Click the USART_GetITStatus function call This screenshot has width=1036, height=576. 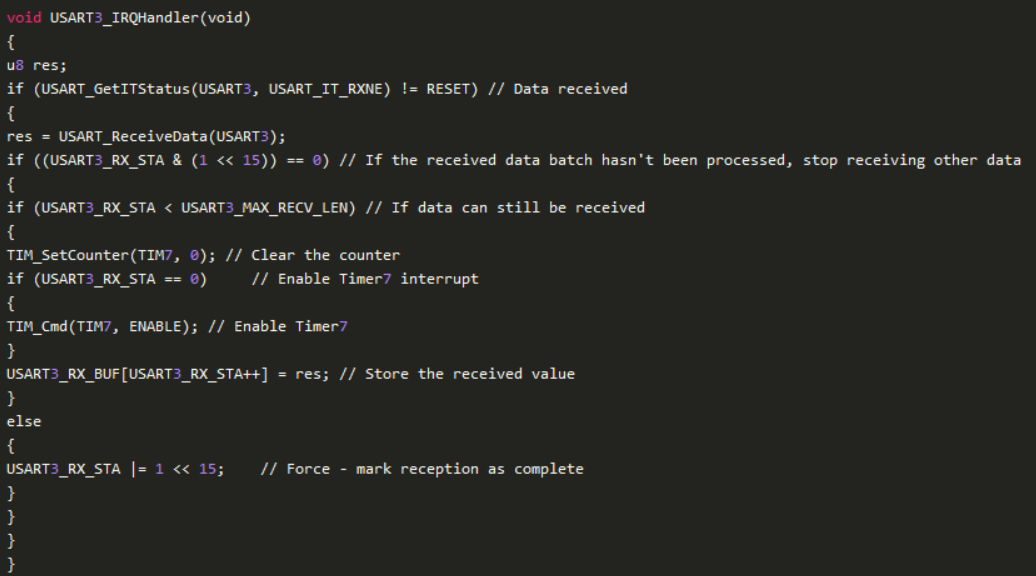pyautogui.click(x=111, y=89)
